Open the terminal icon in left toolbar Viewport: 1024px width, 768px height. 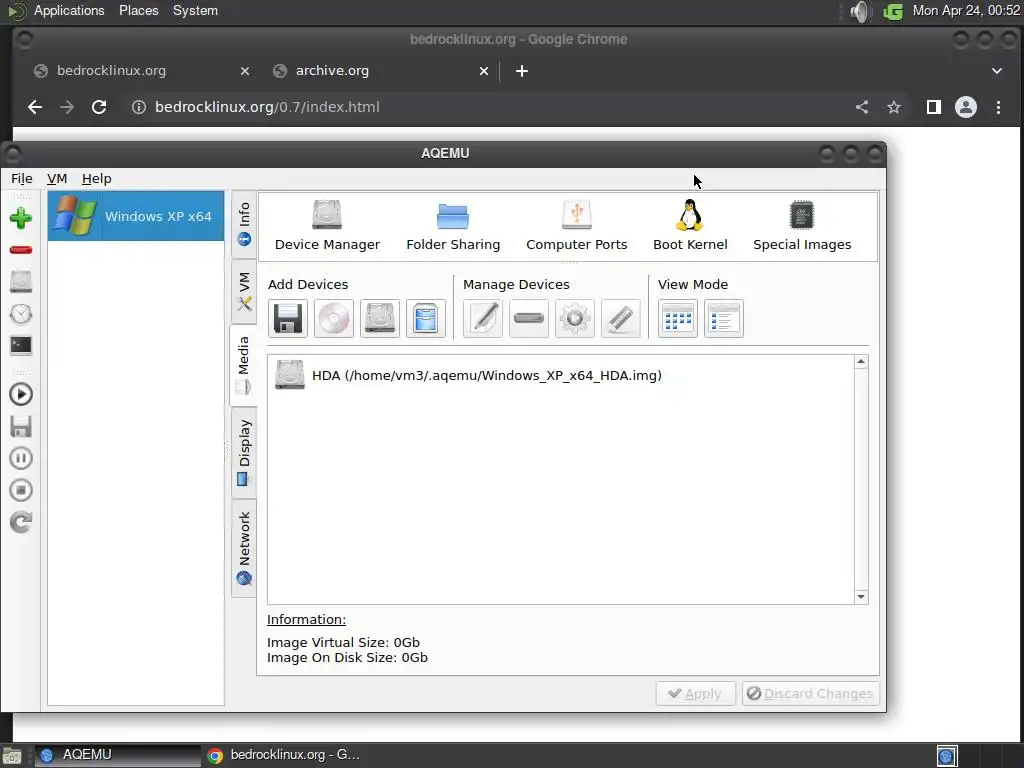click(x=21, y=345)
